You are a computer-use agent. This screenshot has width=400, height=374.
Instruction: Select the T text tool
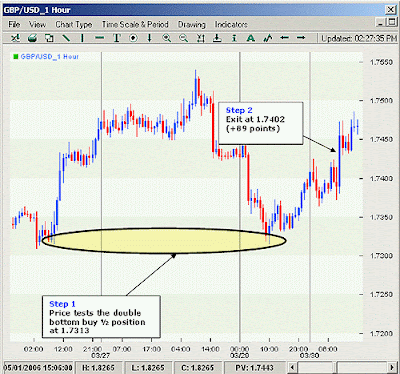117,38
